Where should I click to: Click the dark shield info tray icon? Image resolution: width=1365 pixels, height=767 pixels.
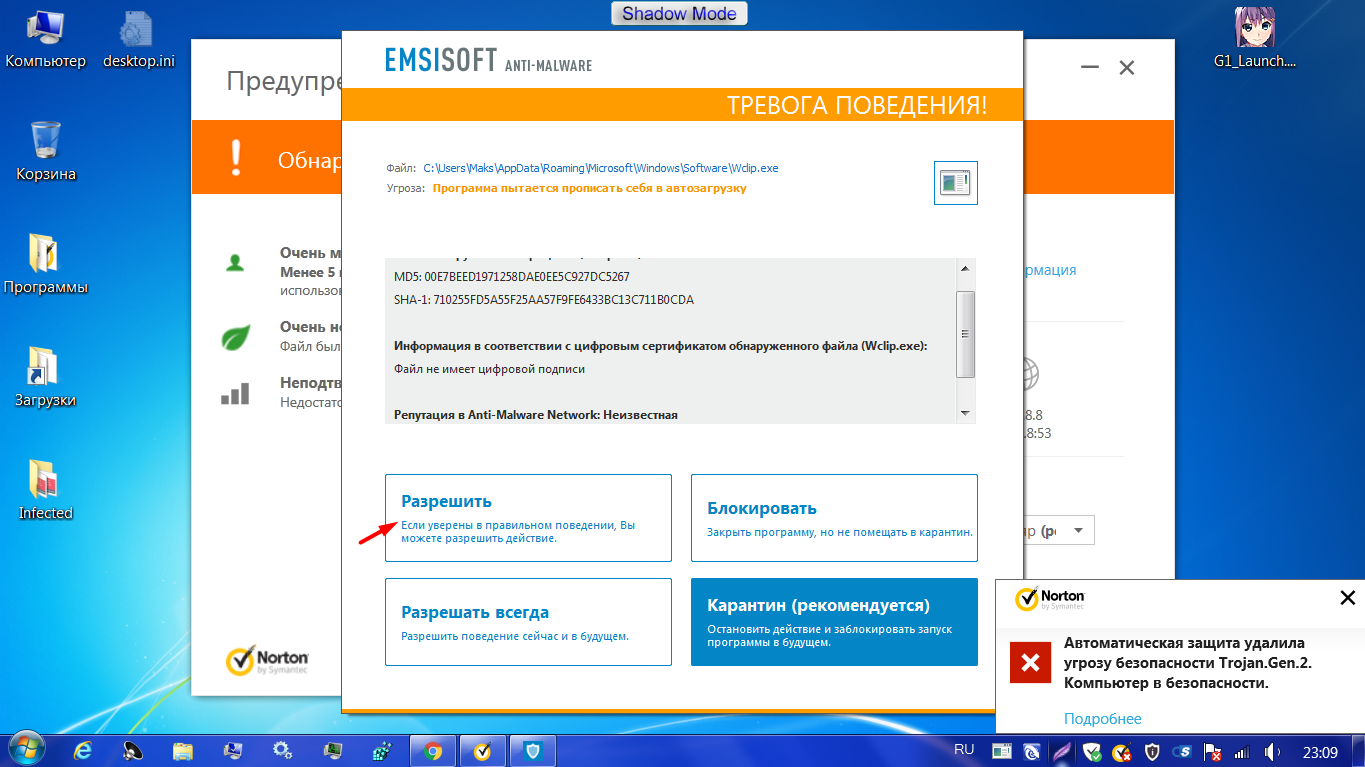pyautogui.click(x=1152, y=750)
